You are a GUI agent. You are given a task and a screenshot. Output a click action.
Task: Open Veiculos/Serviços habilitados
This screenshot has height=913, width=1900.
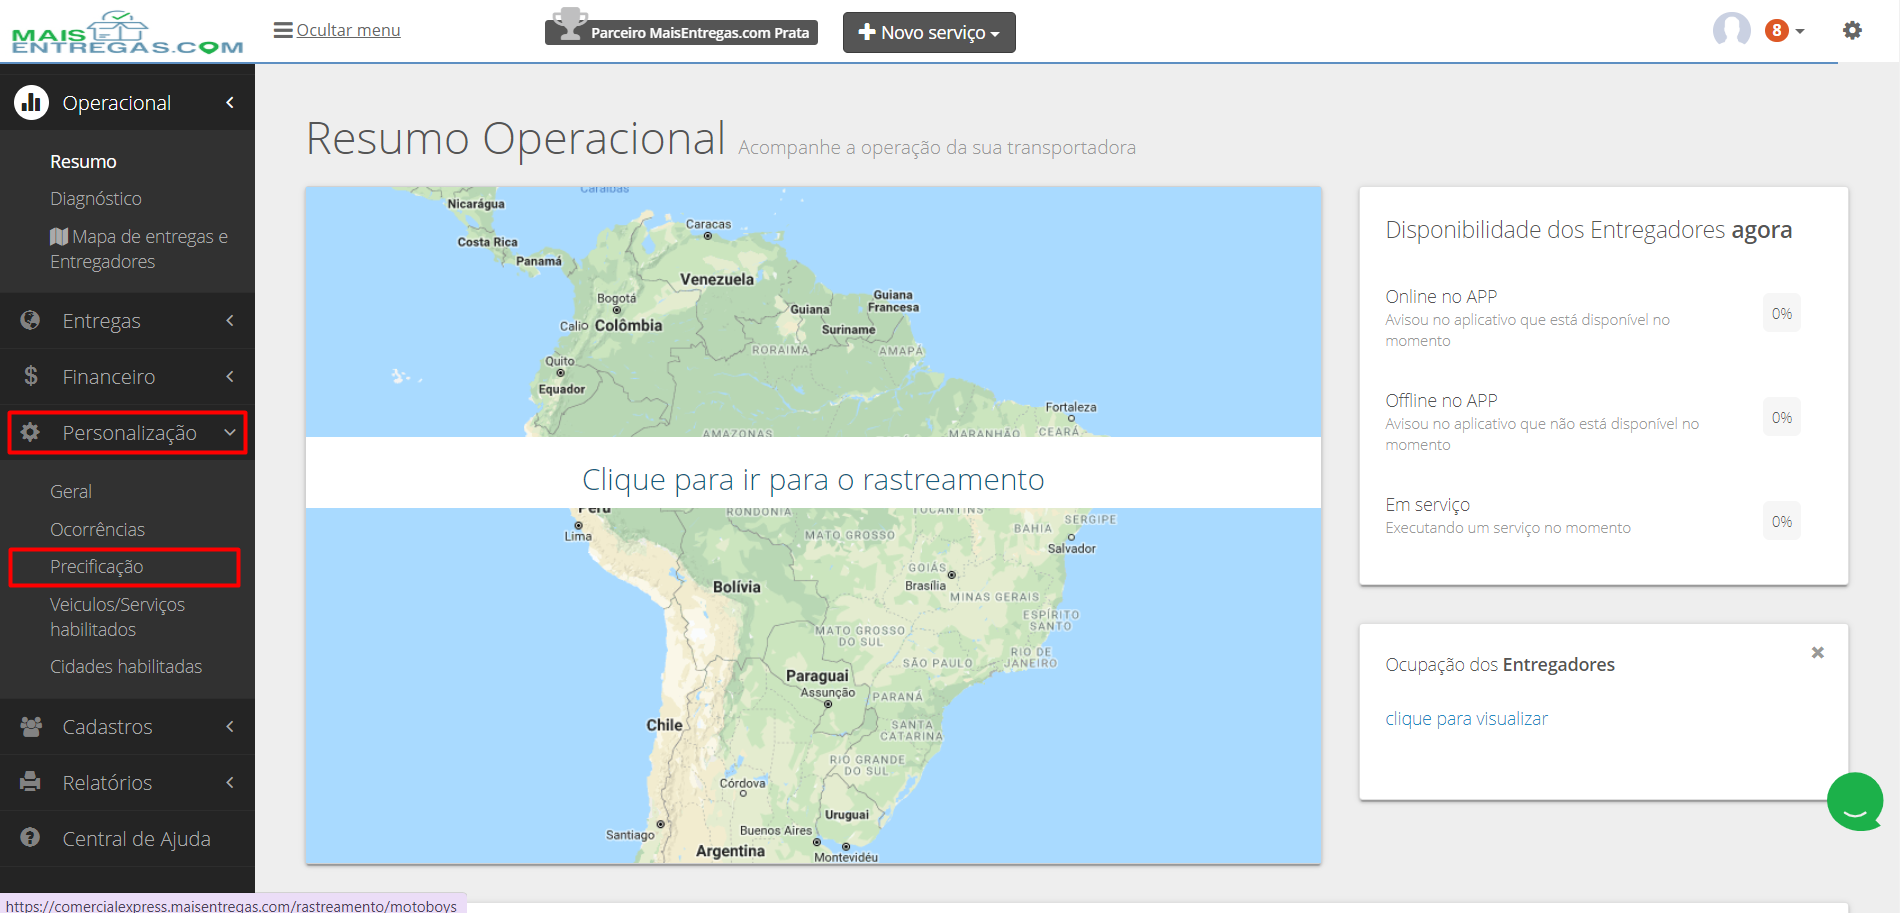click(117, 617)
